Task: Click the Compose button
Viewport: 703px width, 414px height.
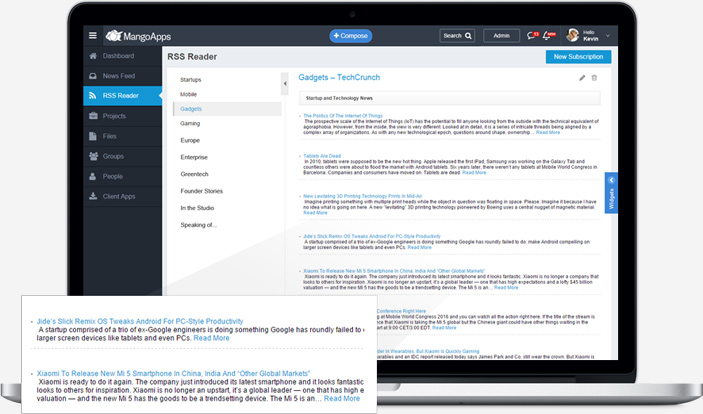Action: (351, 36)
